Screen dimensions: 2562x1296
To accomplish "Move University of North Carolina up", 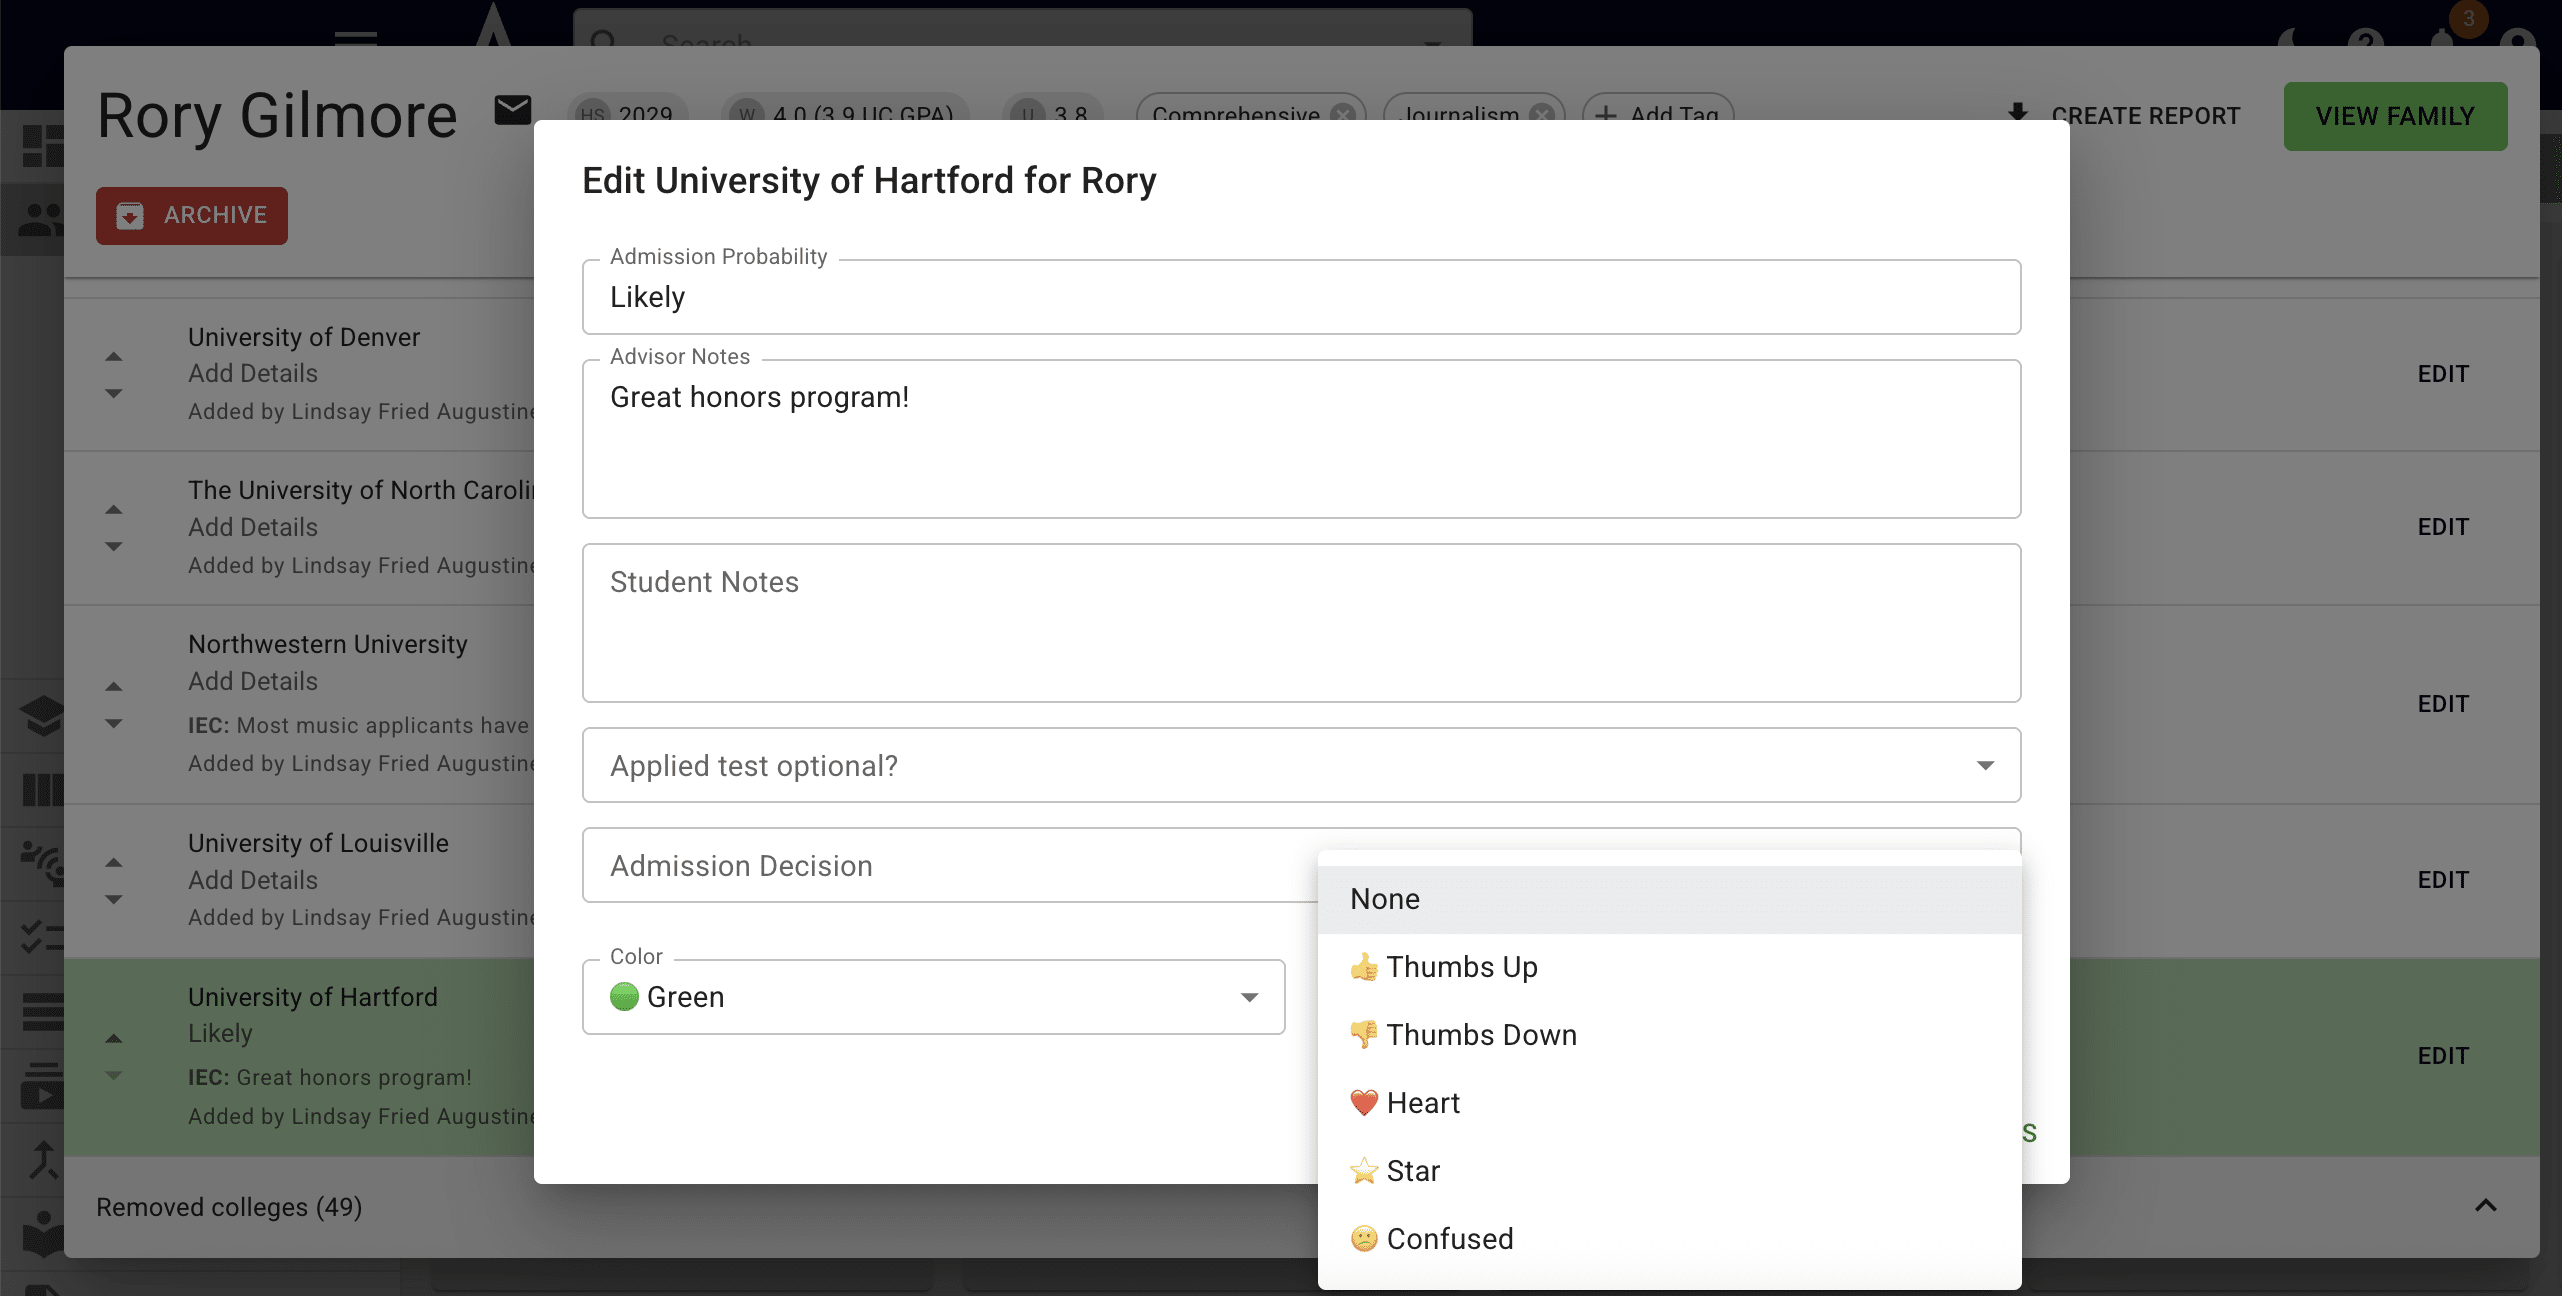I will point(114,509).
